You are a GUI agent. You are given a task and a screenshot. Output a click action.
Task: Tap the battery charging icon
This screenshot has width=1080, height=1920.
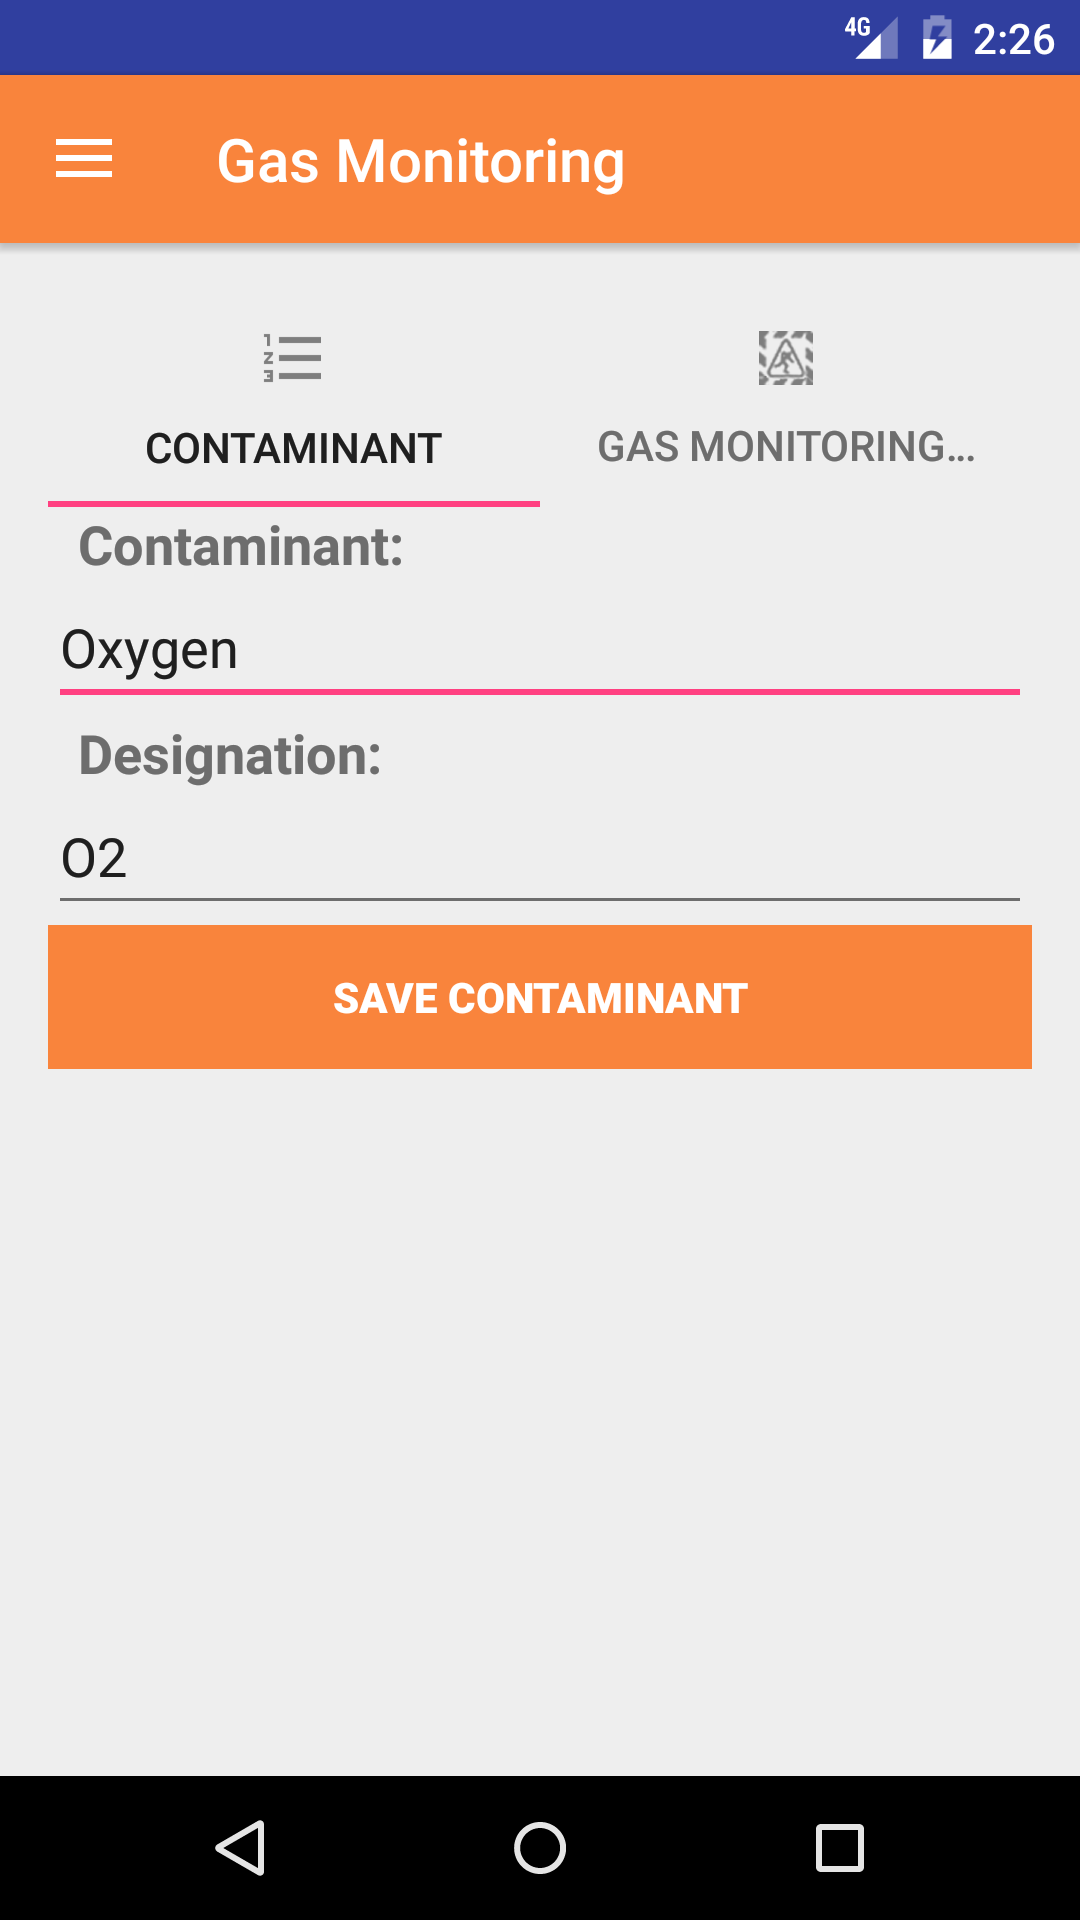(937, 38)
